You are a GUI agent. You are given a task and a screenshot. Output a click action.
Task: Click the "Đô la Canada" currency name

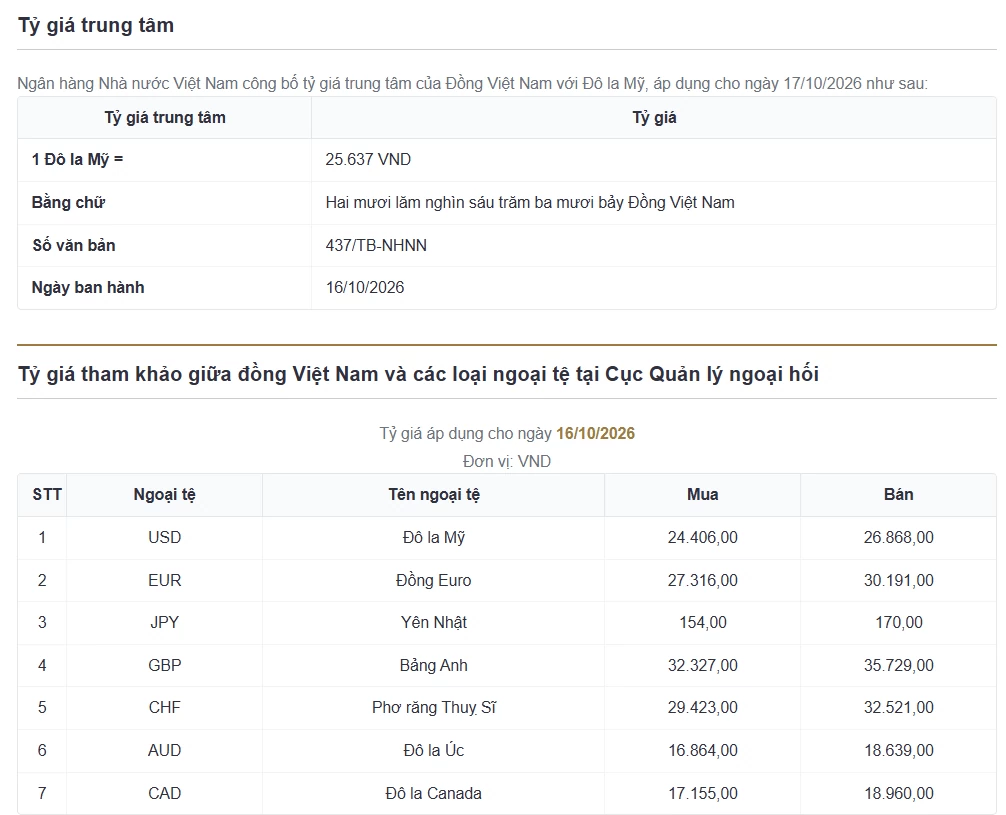[434, 794]
